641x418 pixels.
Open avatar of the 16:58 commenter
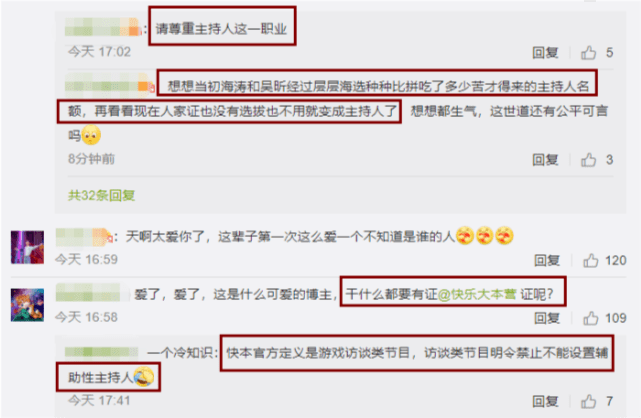click(x=27, y=305)
